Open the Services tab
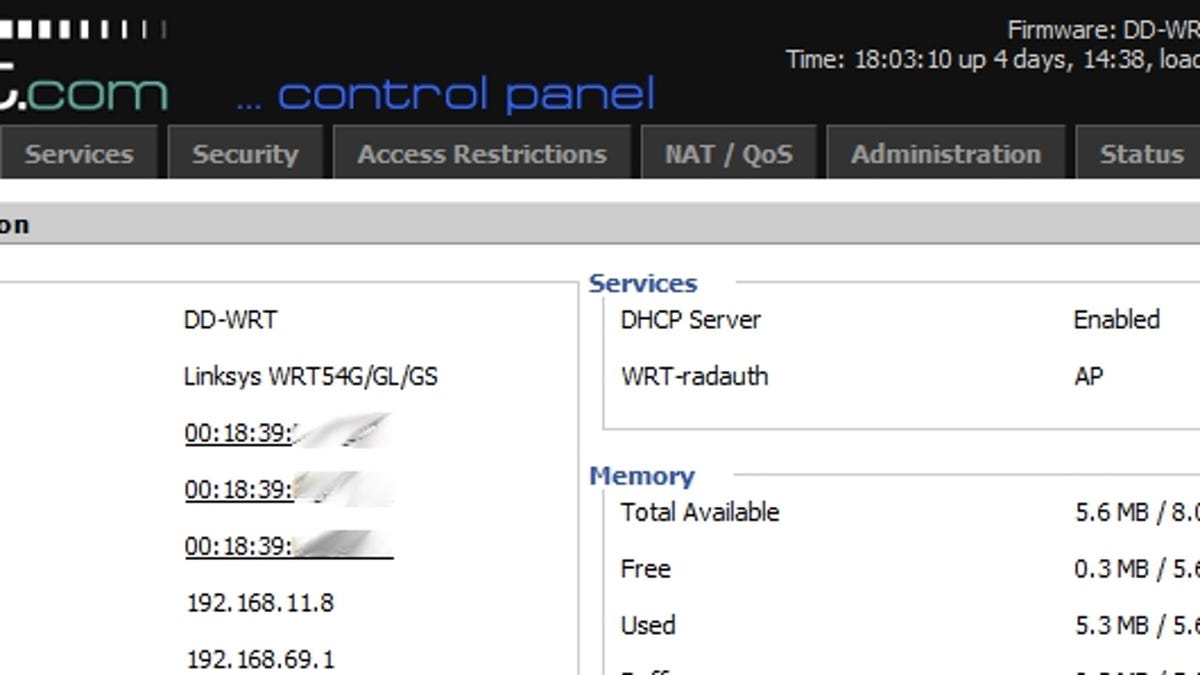The image size is (1200, 675). pyautogui.click(x=78, y=153)
